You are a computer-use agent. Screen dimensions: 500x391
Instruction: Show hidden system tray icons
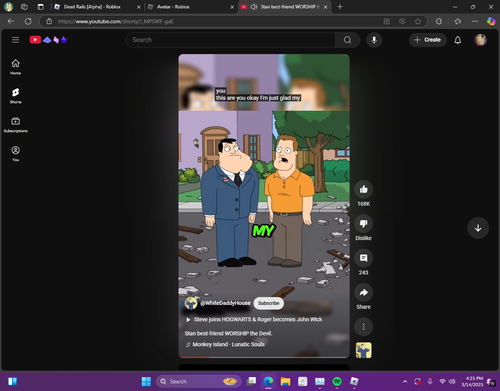coord(405,381)
